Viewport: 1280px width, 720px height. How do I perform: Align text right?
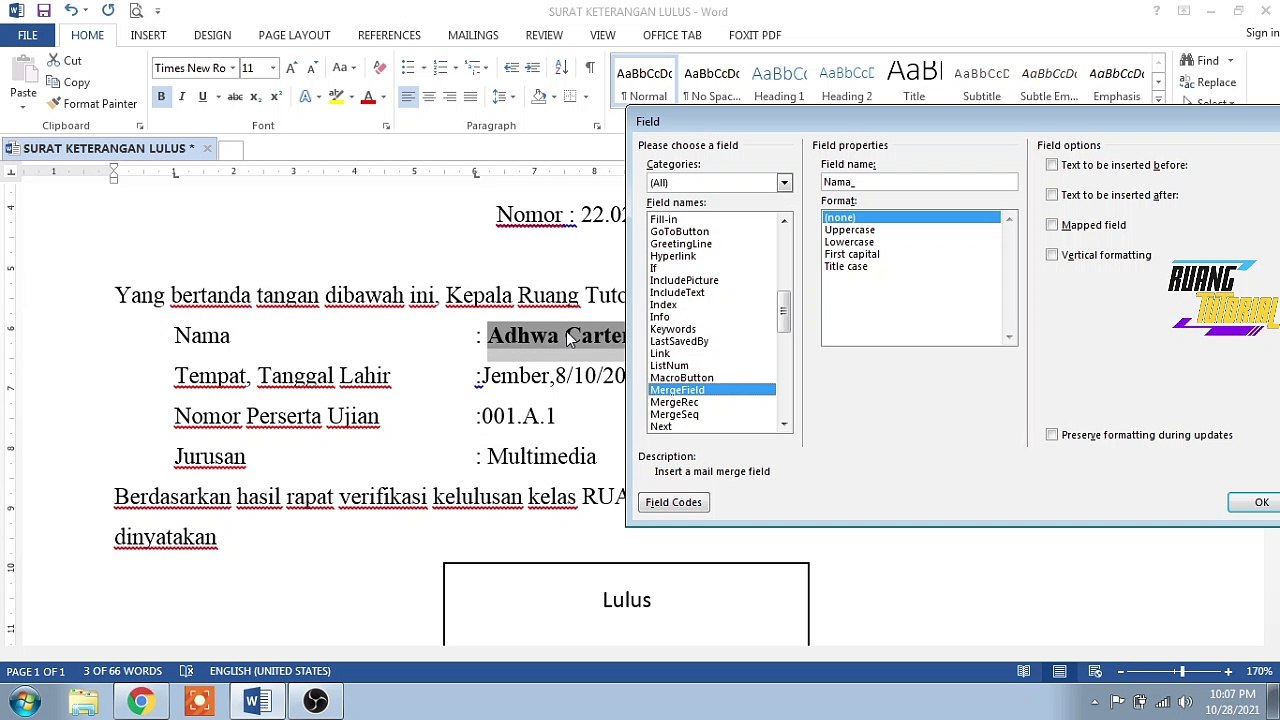pos(449,97)
